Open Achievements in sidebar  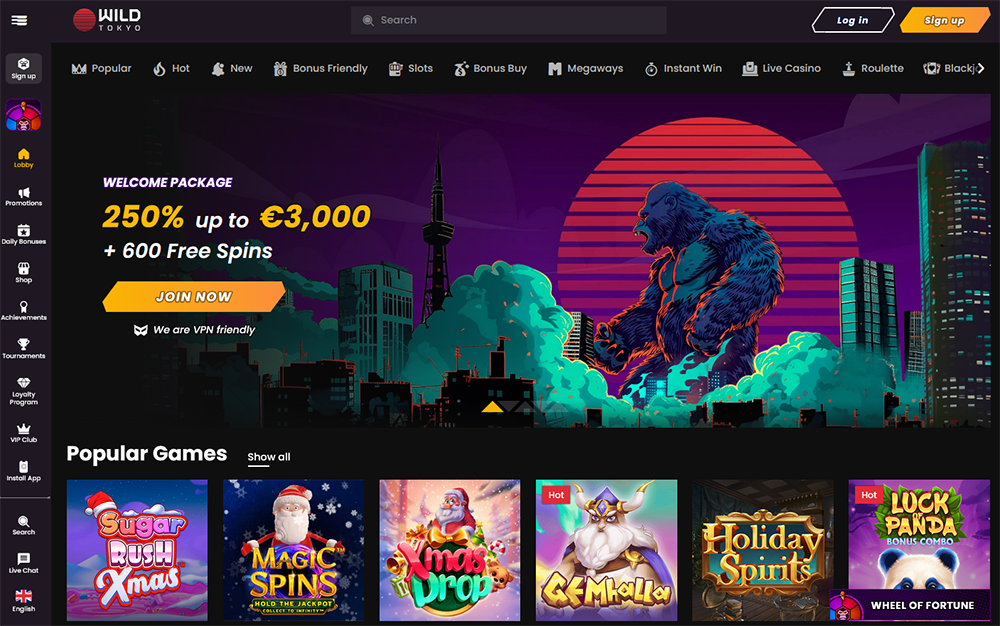[24, 311]
